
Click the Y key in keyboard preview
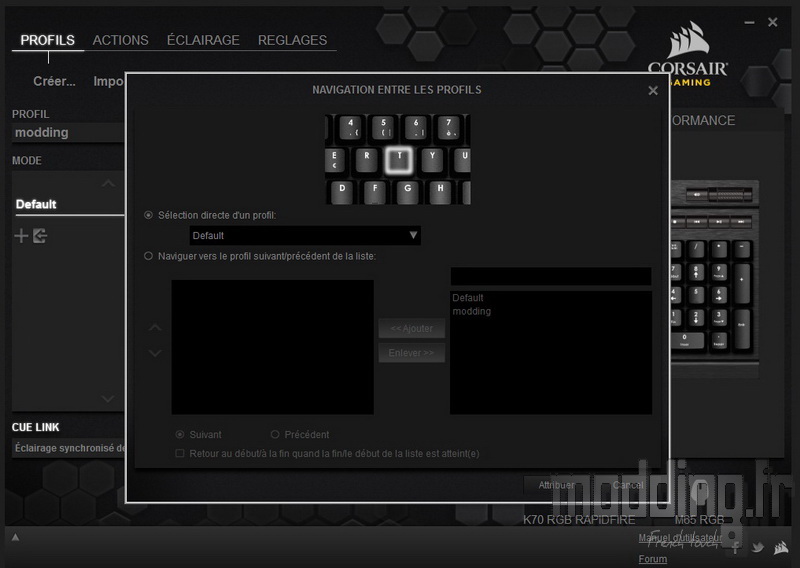pos(432,160)
